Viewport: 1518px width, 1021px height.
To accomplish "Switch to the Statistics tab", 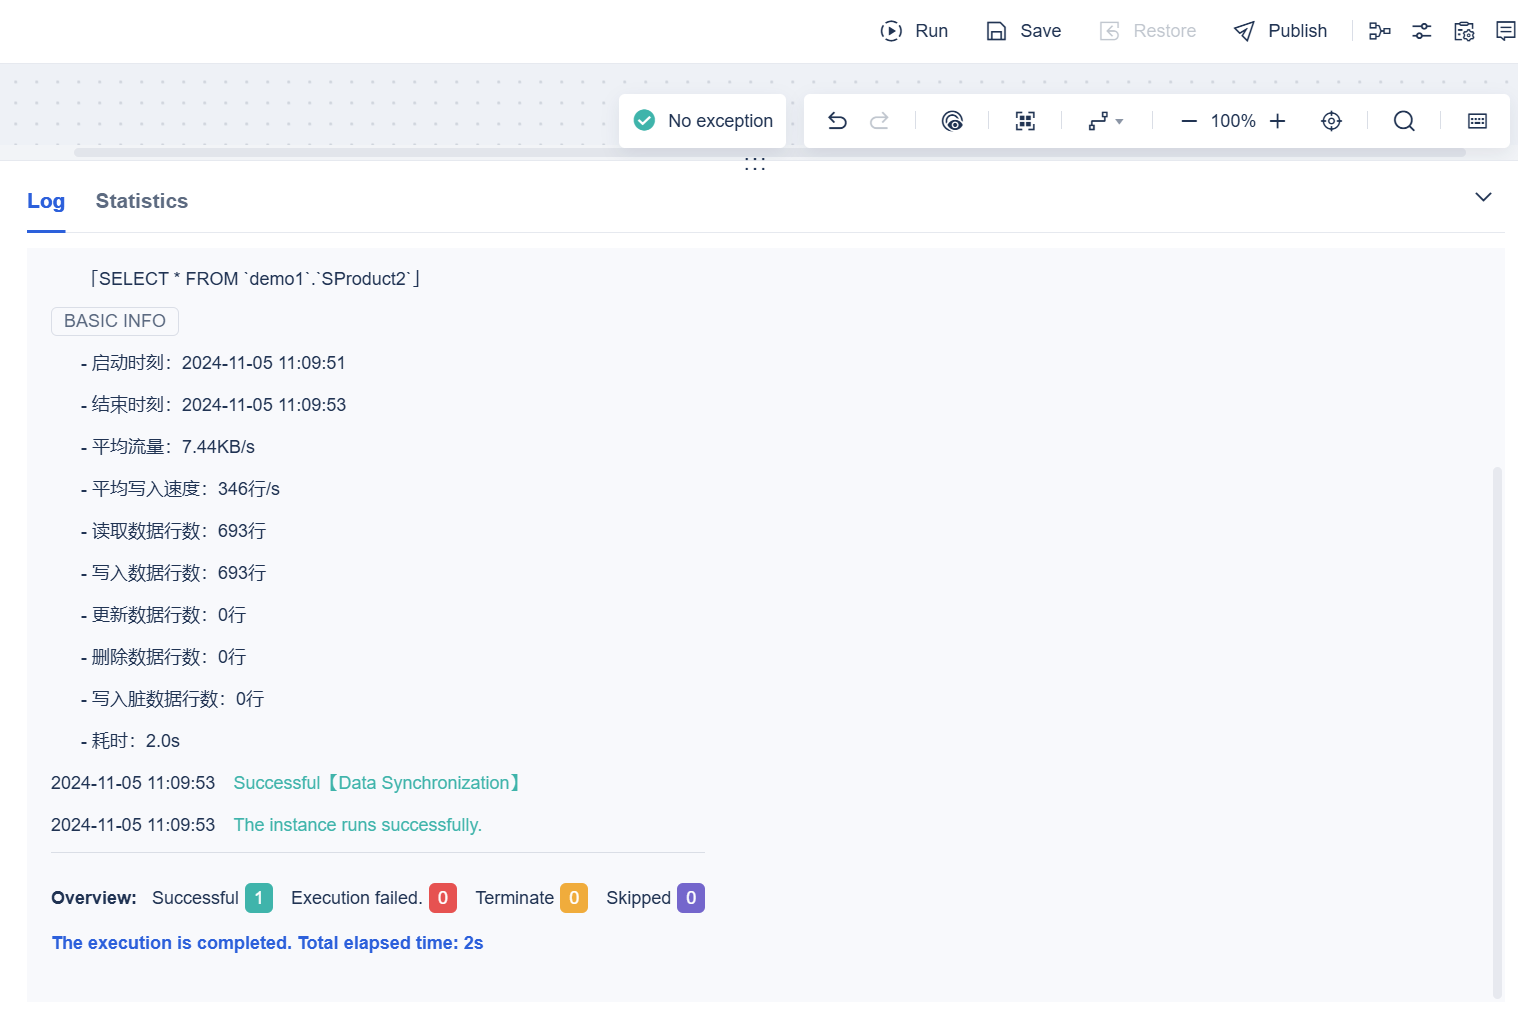I will [x=142, y=201].
